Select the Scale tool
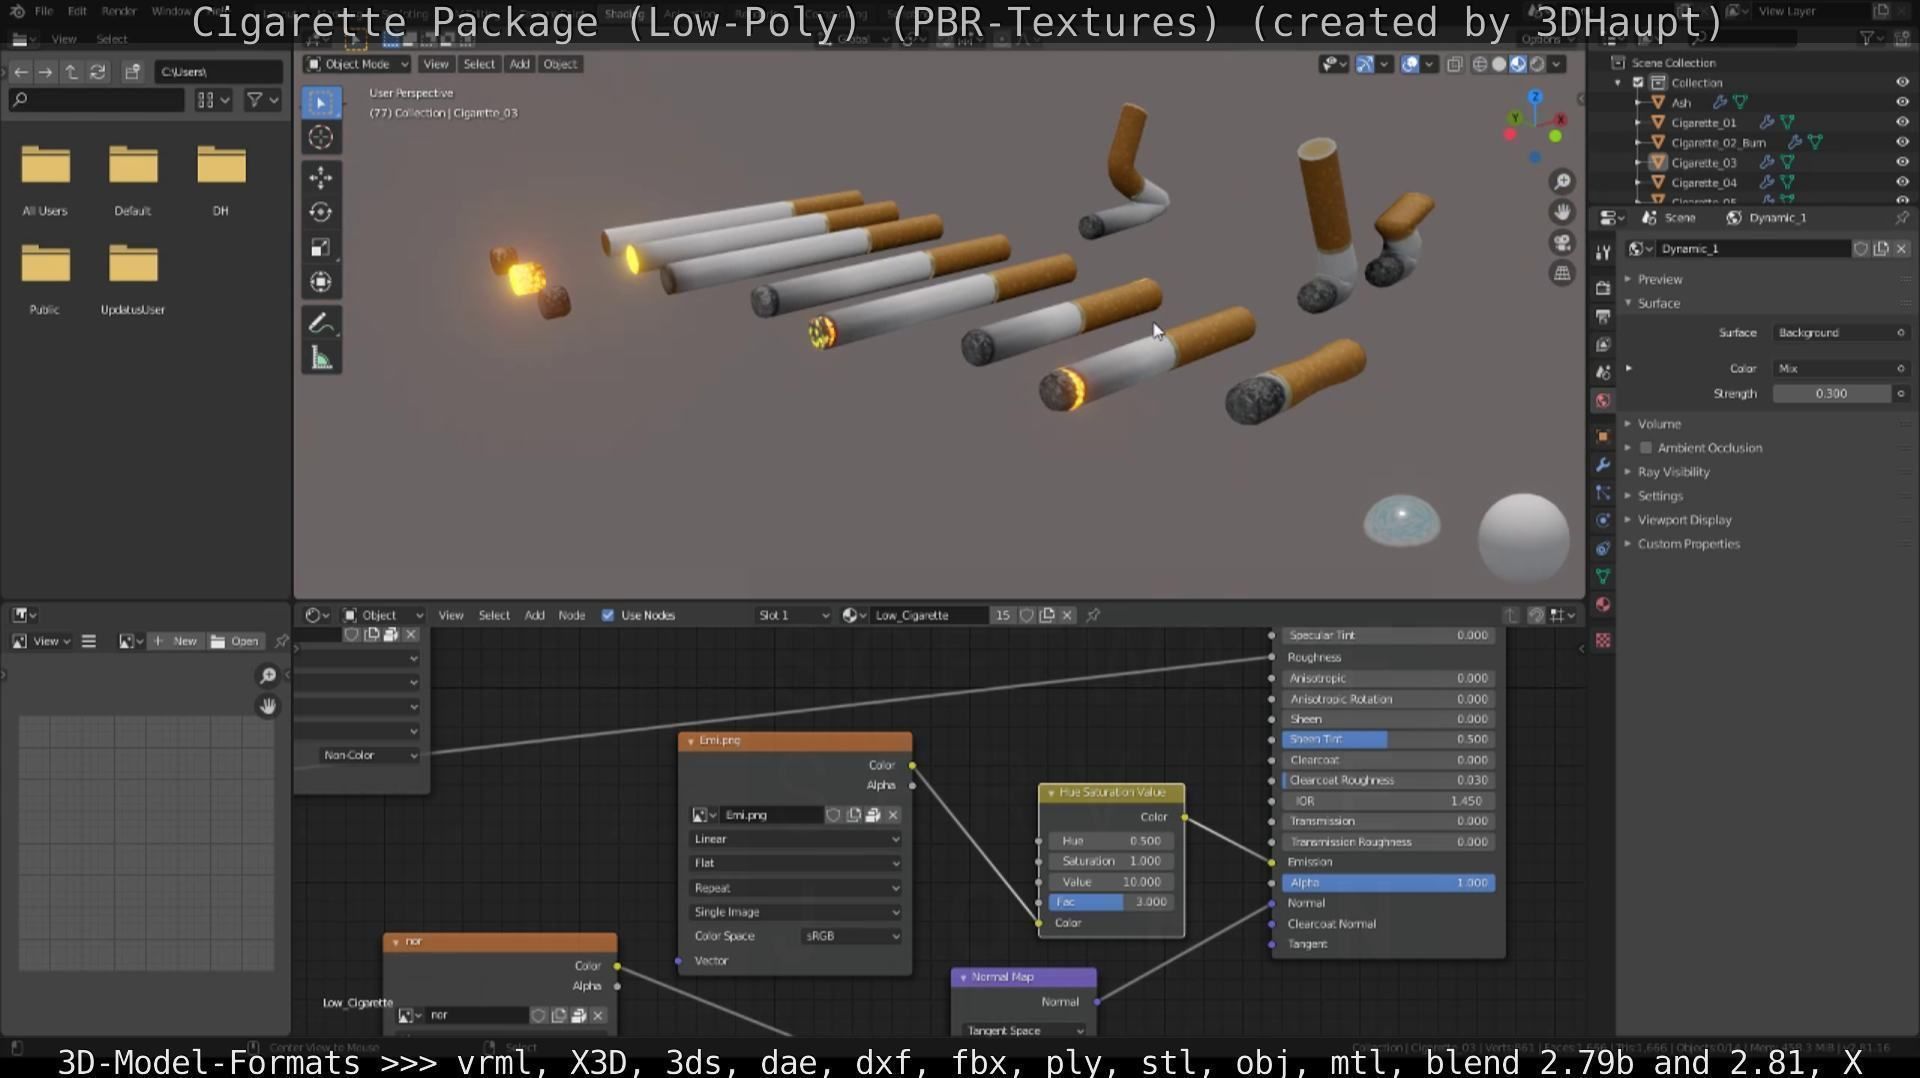Viewport: 1920px width, 1078px height. click(321, 247)
